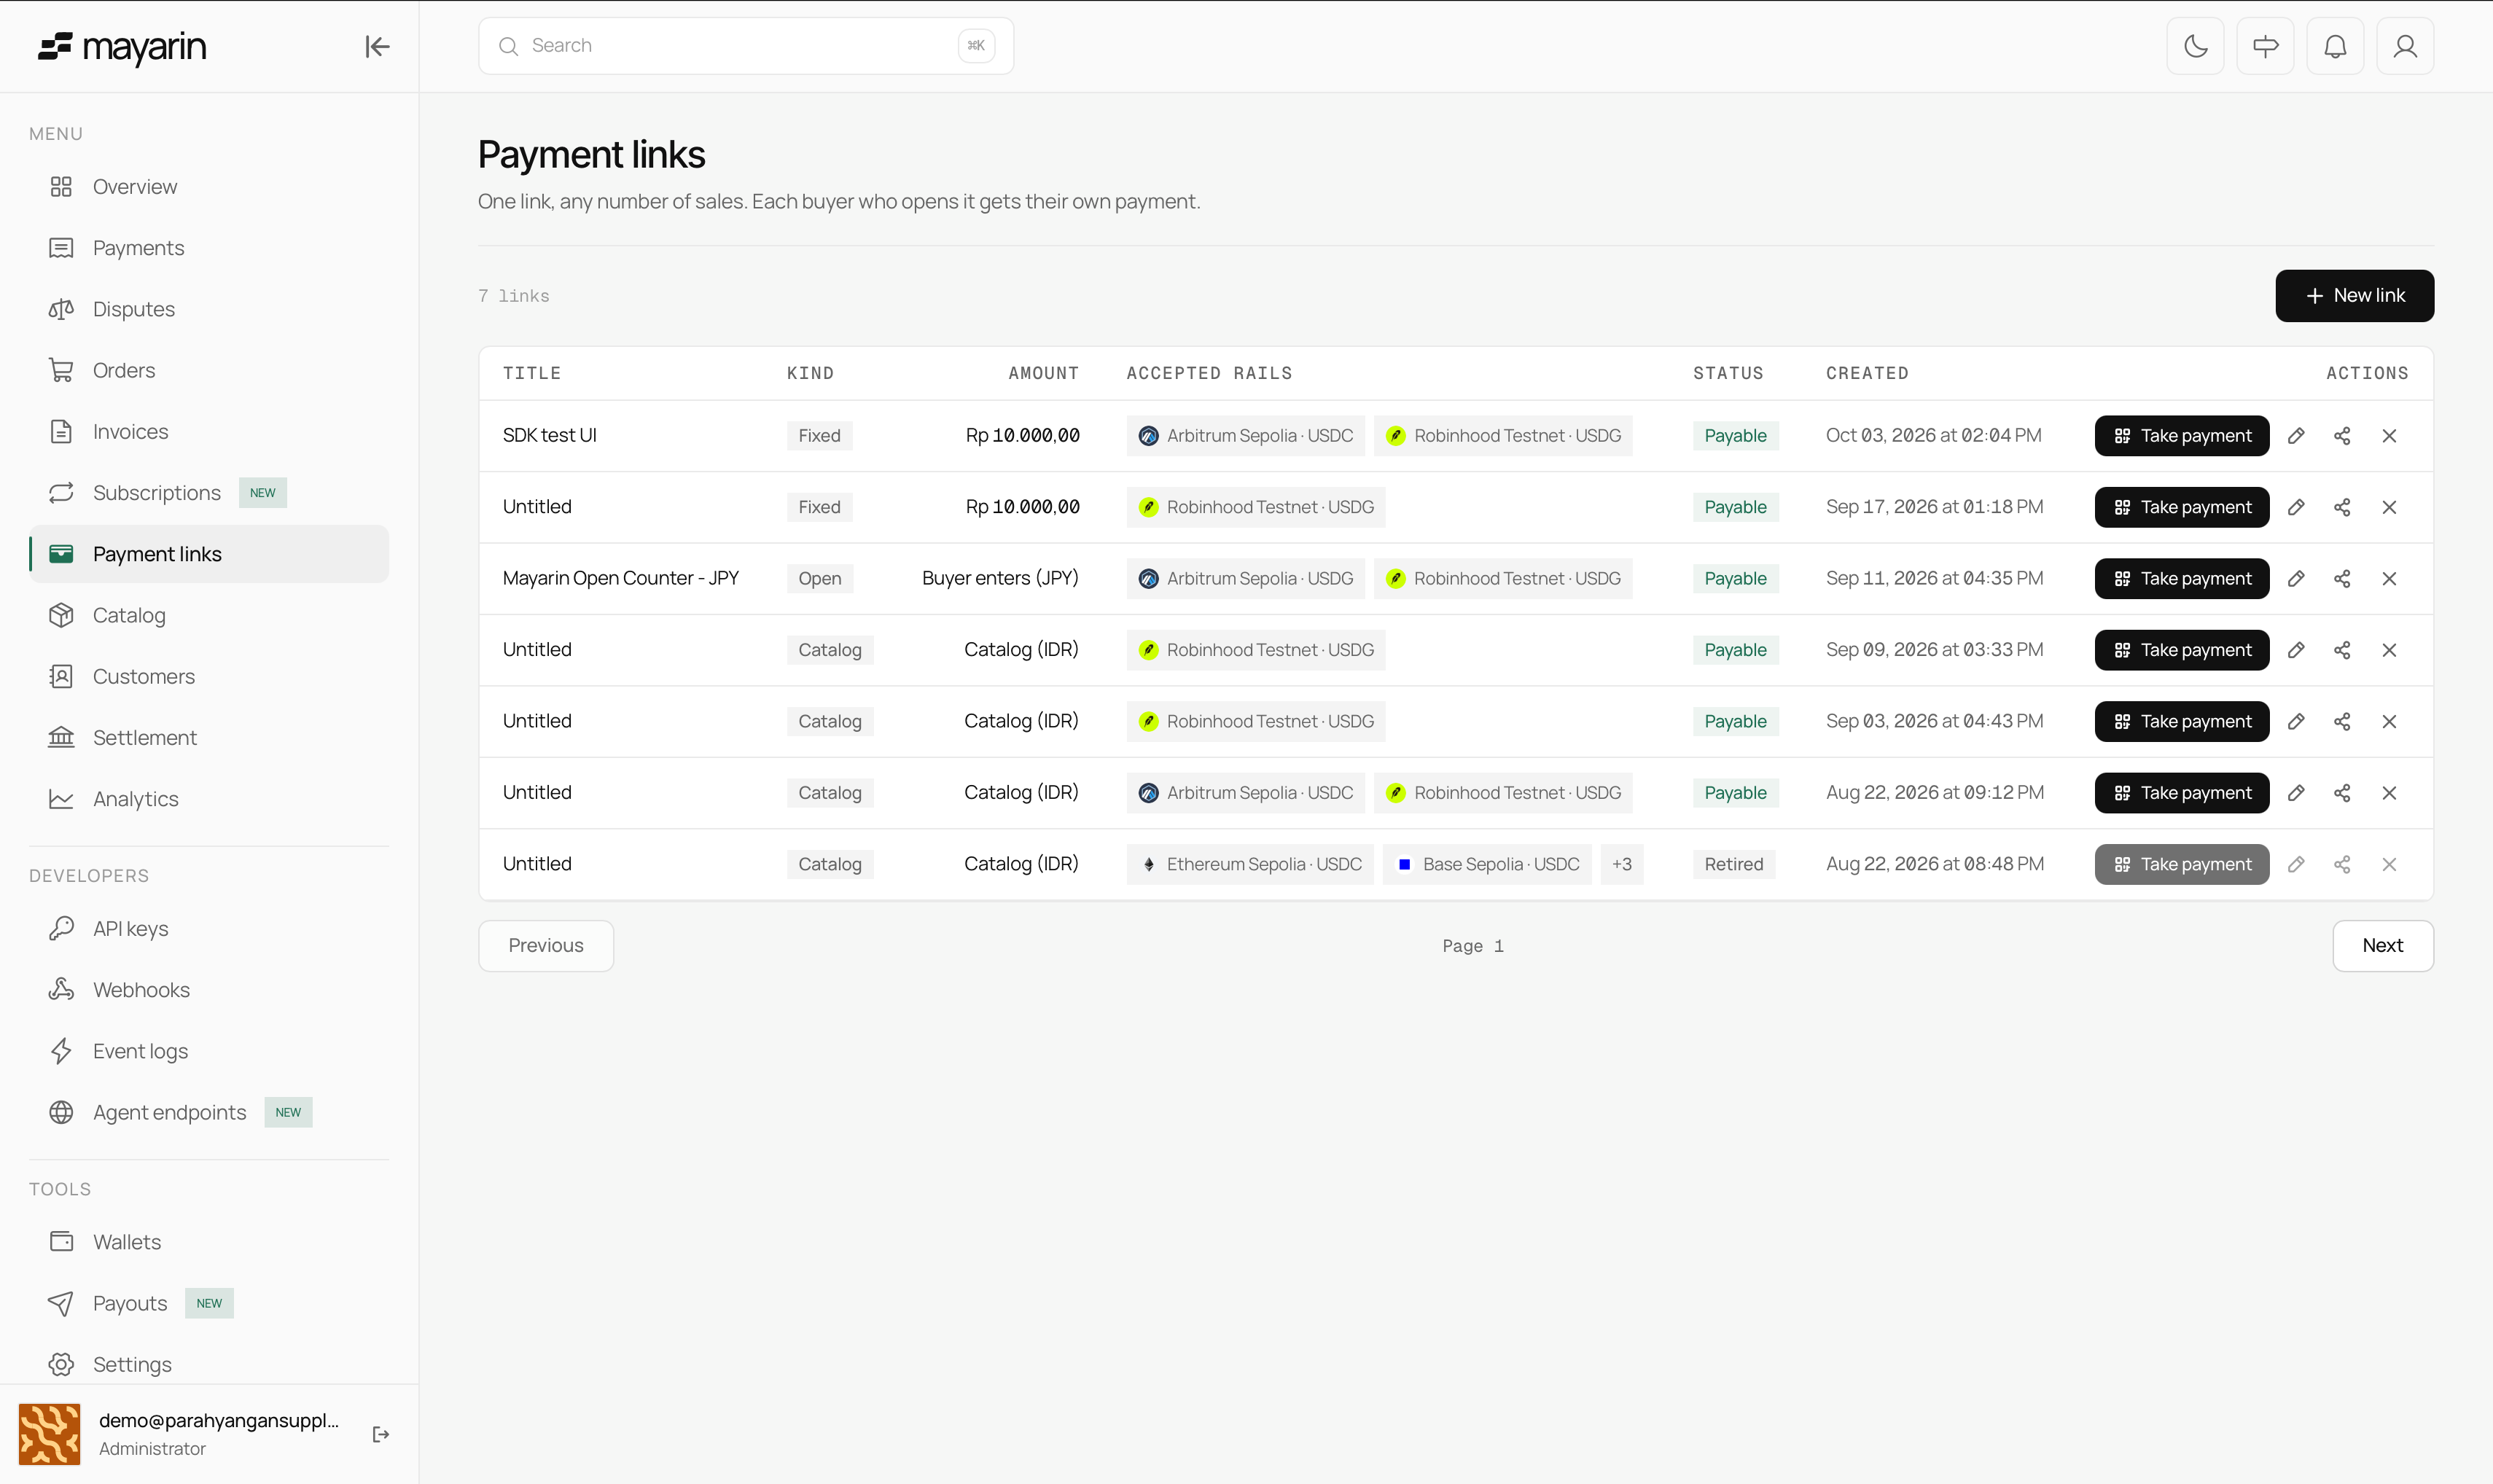Viewport: 2493px width, 1484px height.
Task: Open Settings in sidebar
Action: click(x=209, y=1364)
